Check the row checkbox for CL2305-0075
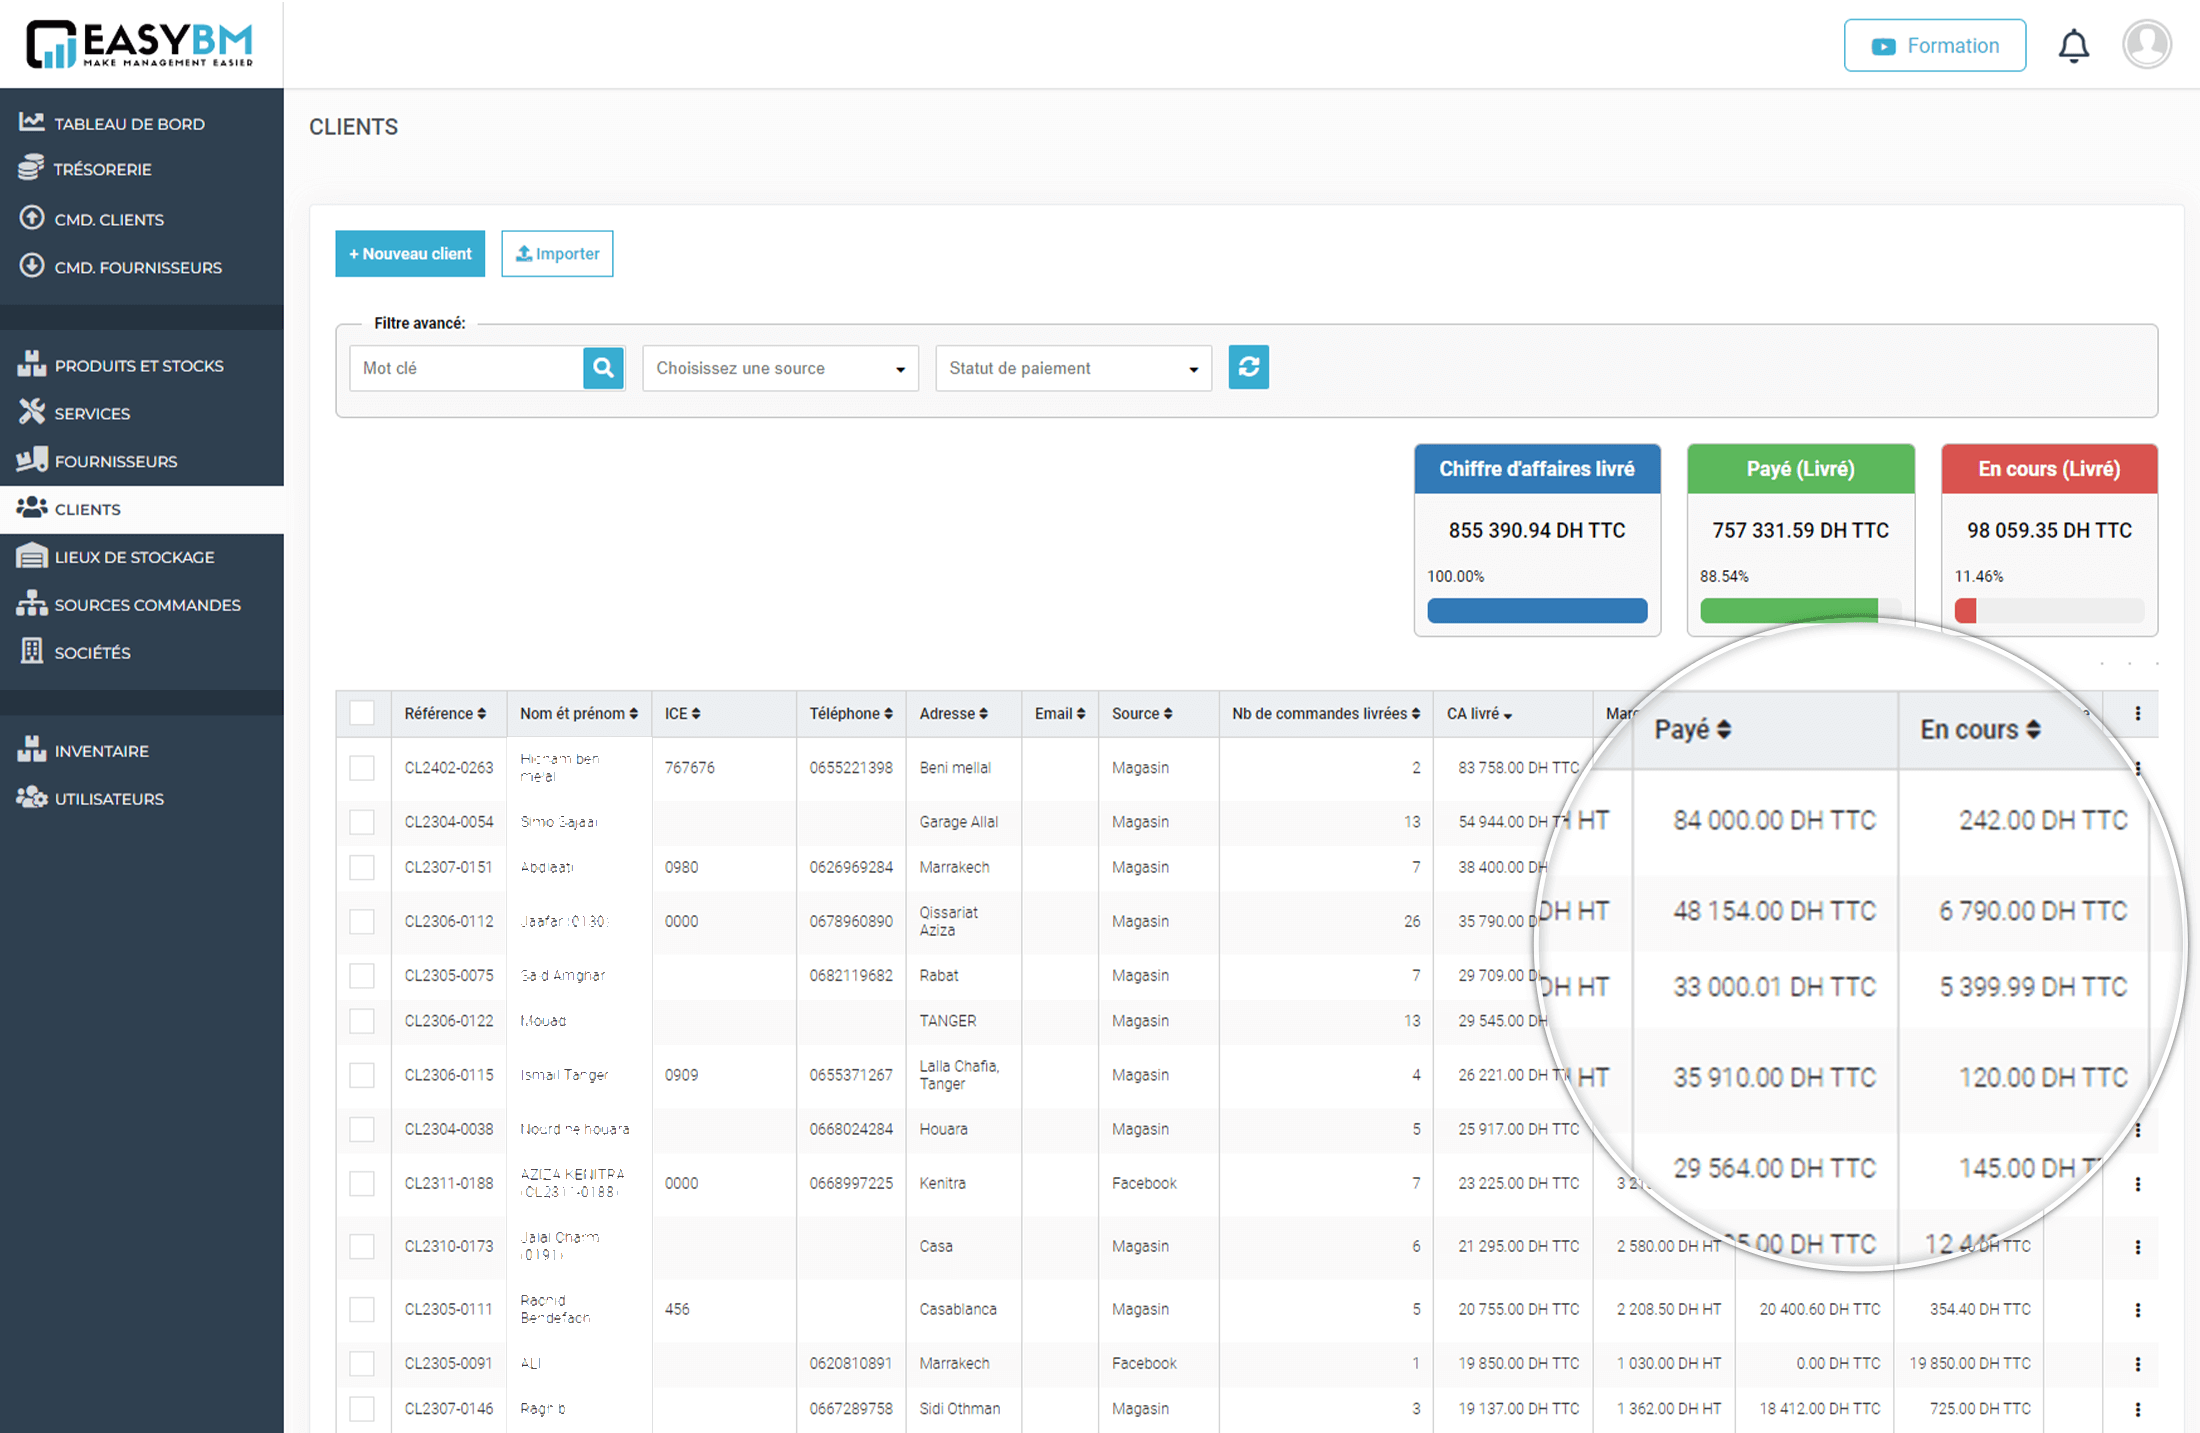The width and height of the screenshot is (2200, 1433). (x=362, y=975)
